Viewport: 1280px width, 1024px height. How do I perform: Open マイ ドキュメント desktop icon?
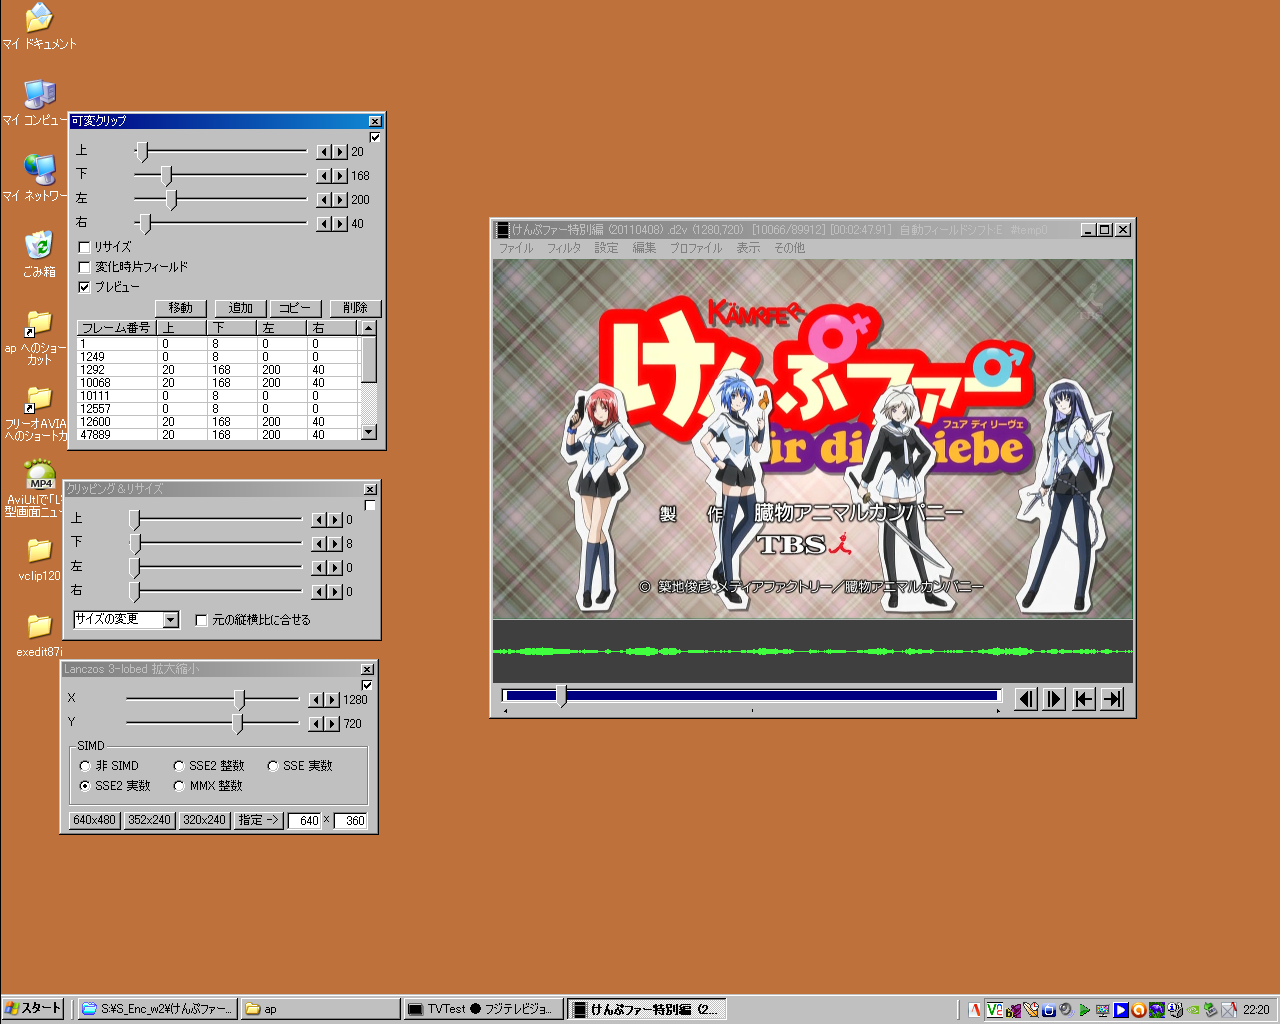39,26
